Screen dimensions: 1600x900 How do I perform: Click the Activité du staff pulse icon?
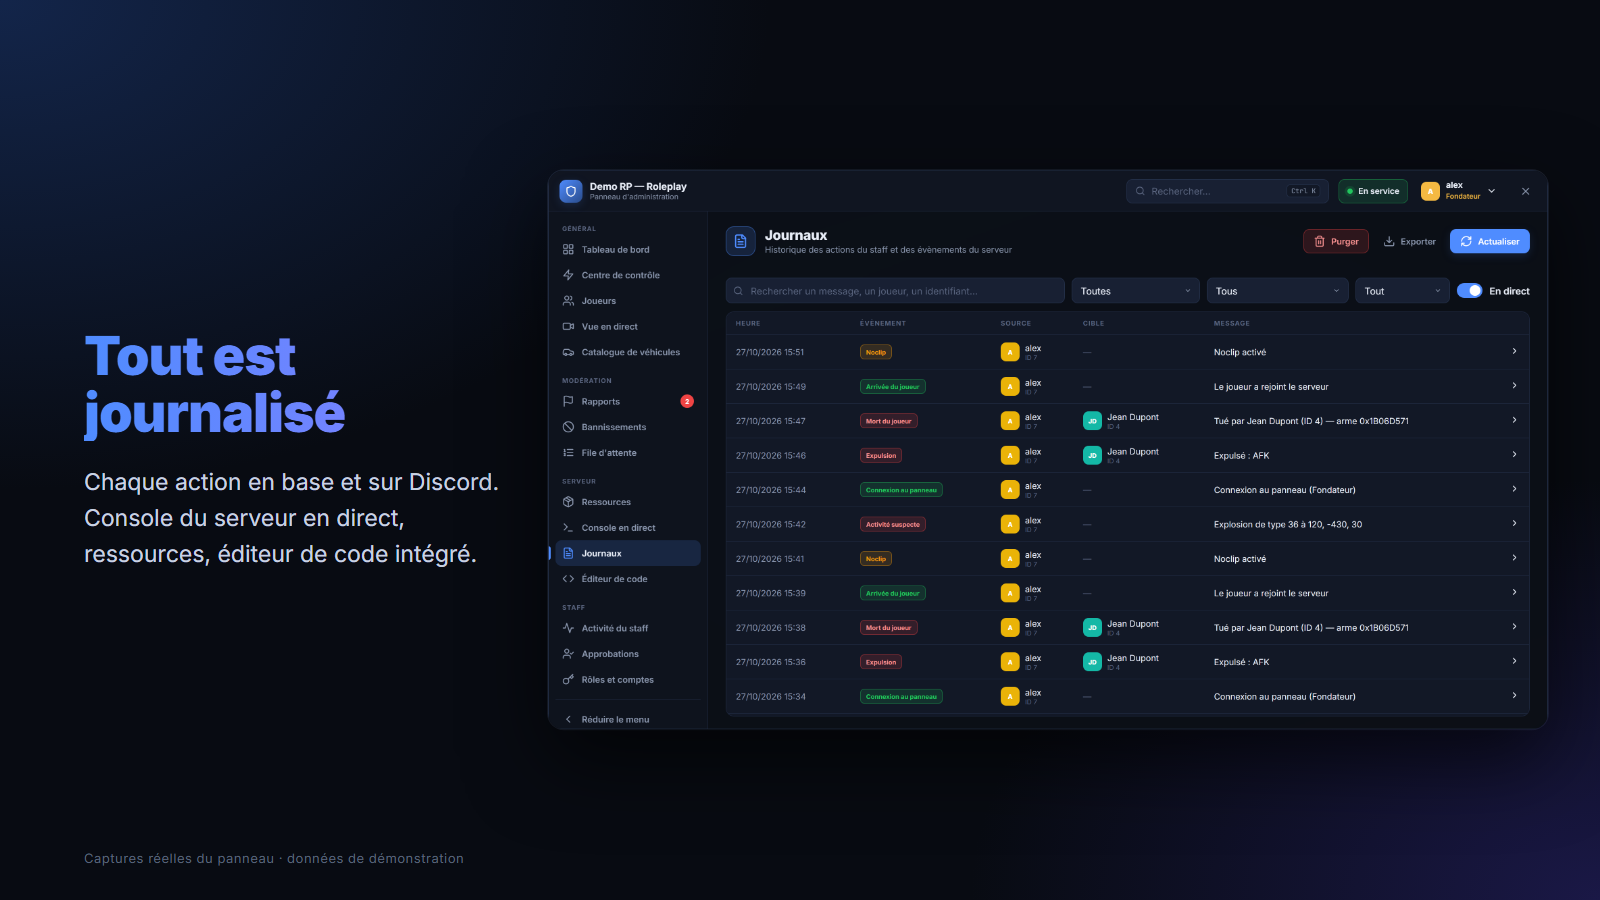coord(568,628)
